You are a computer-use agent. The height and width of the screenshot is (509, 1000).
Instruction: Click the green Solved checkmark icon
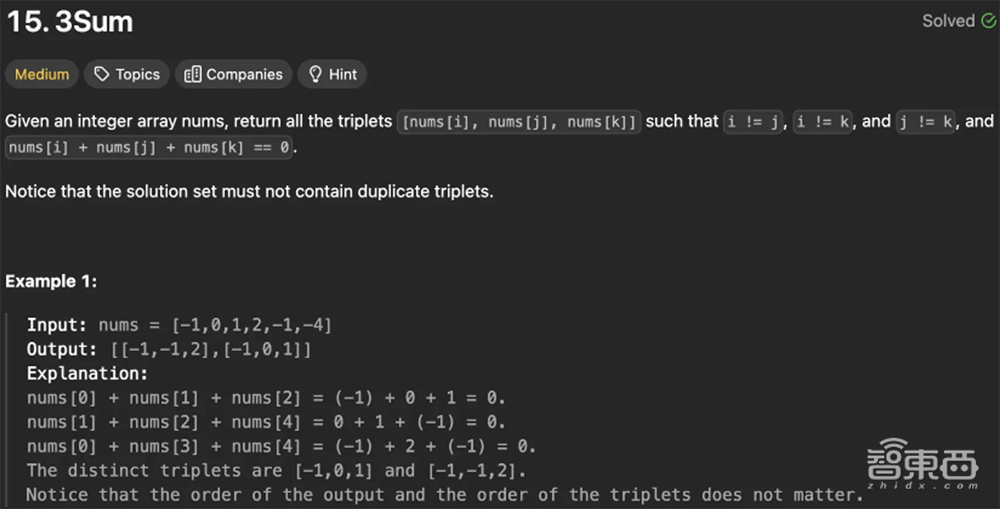(988, 21)
